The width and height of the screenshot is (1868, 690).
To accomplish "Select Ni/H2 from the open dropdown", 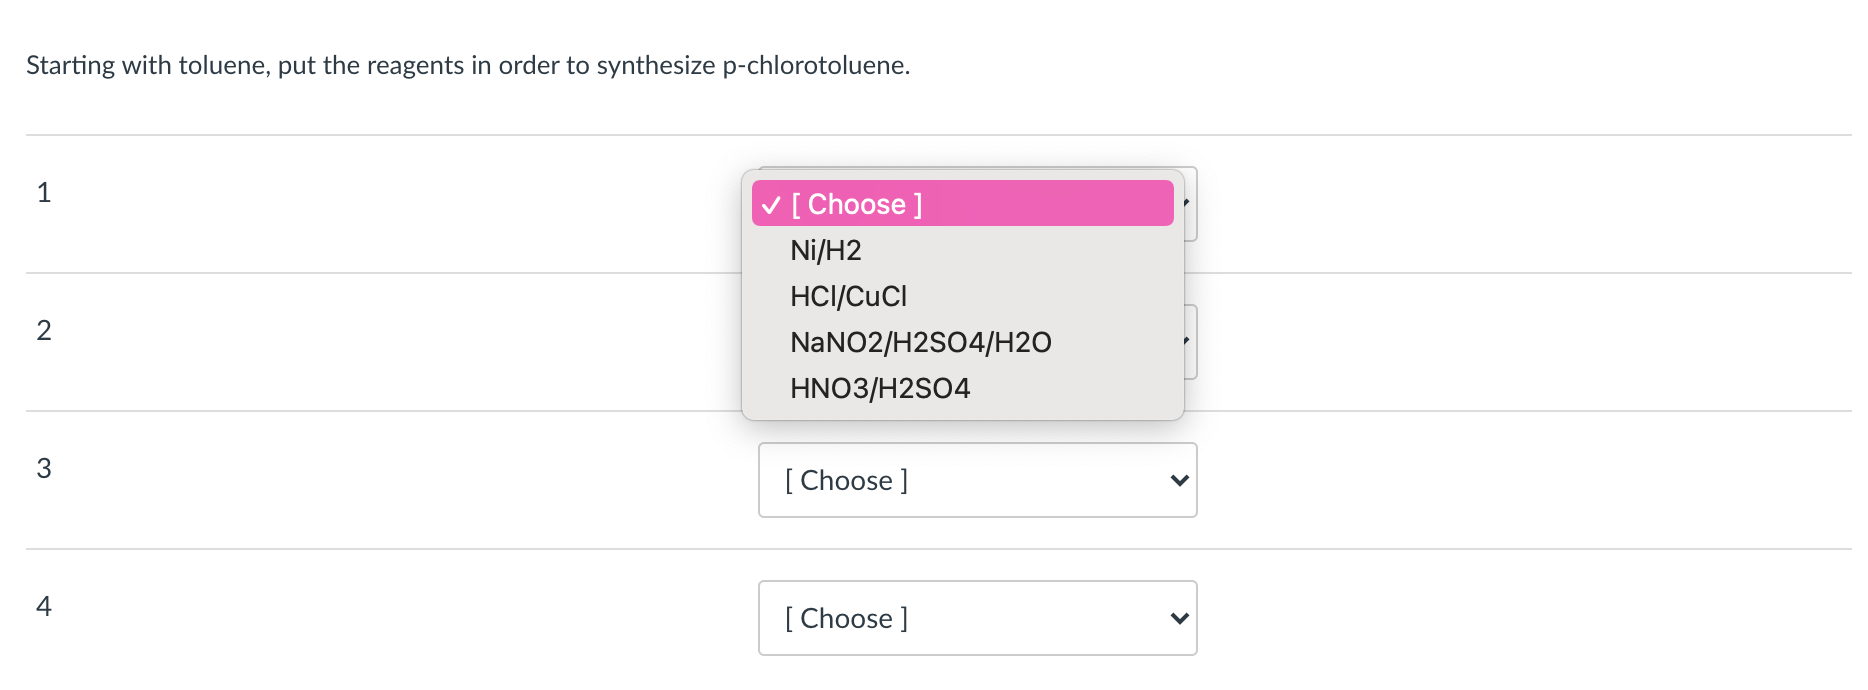I will 826,250.
